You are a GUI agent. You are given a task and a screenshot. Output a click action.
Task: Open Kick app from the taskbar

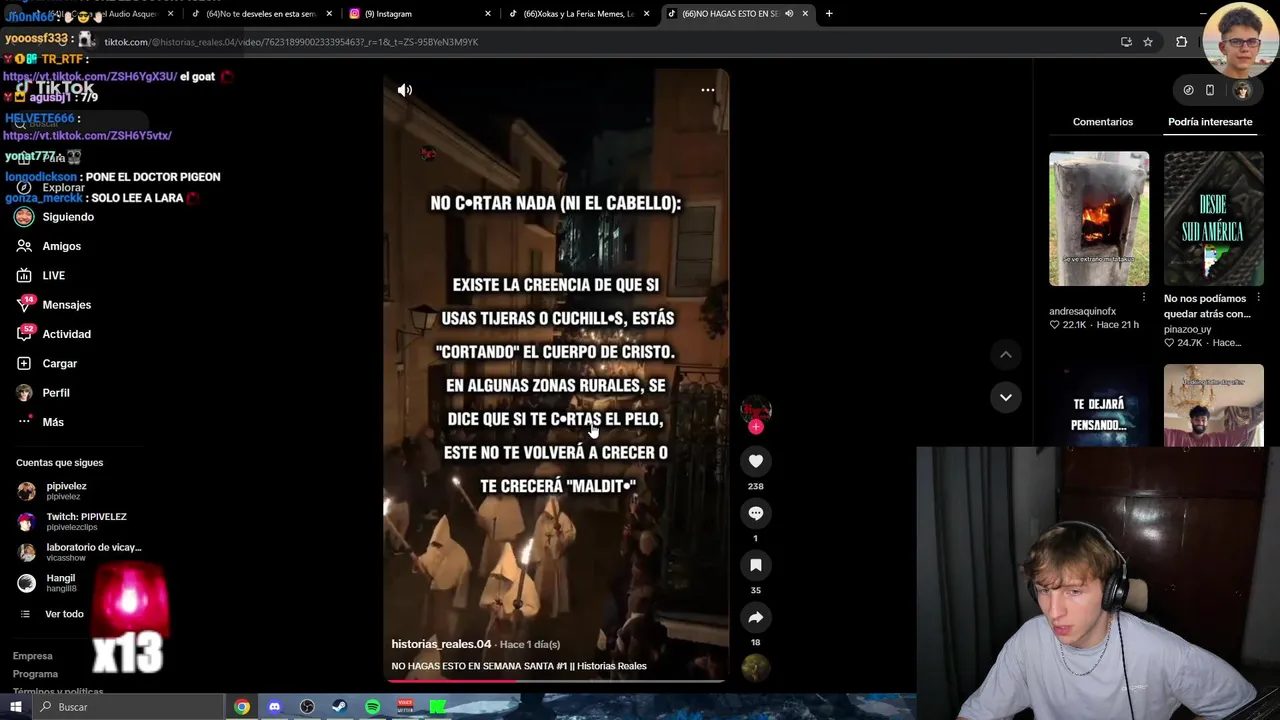pos(438,707)
